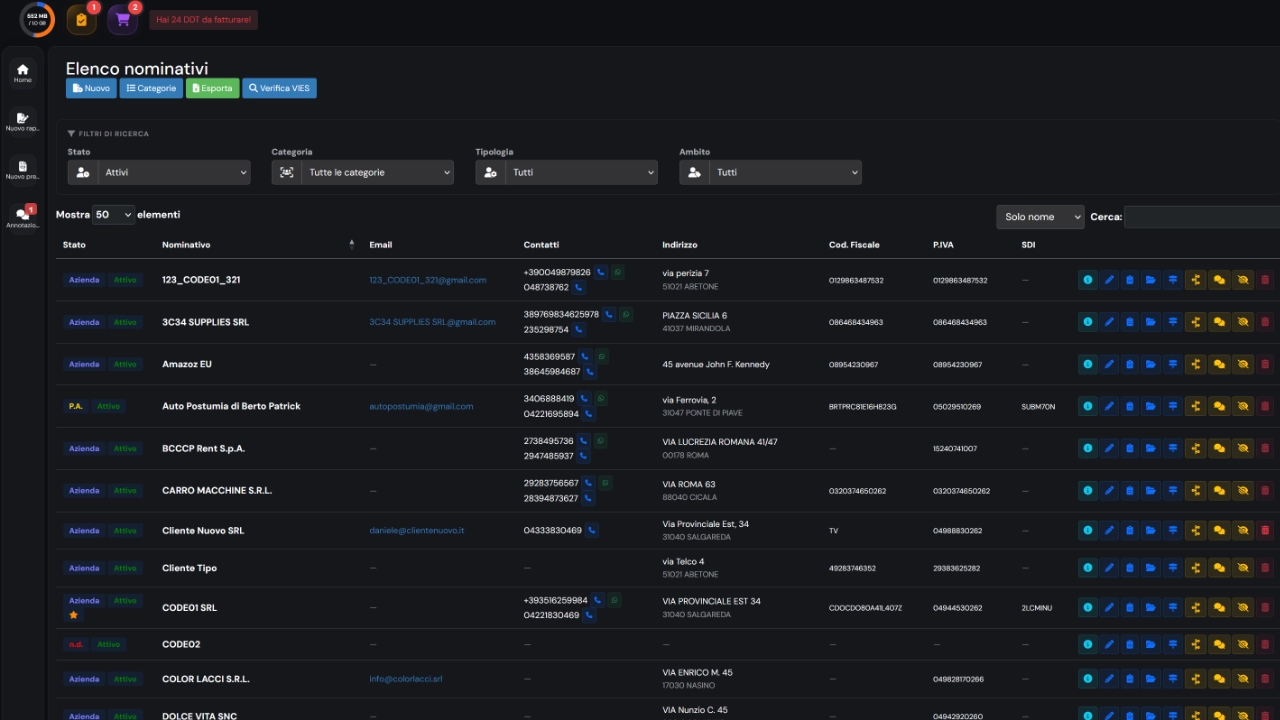
Task: Delete 123_CODE01_321 with trash icon
Action: (x=1265, y=280)
